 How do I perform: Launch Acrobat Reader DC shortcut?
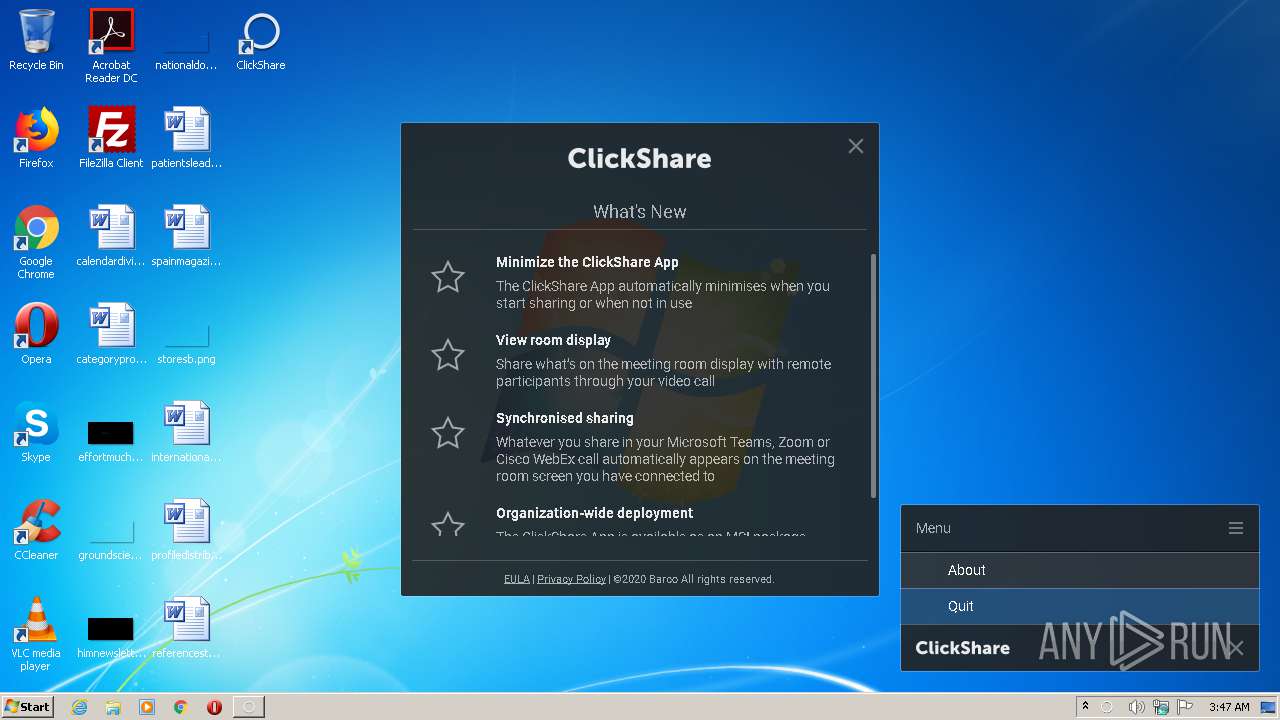tap(111, 46)
